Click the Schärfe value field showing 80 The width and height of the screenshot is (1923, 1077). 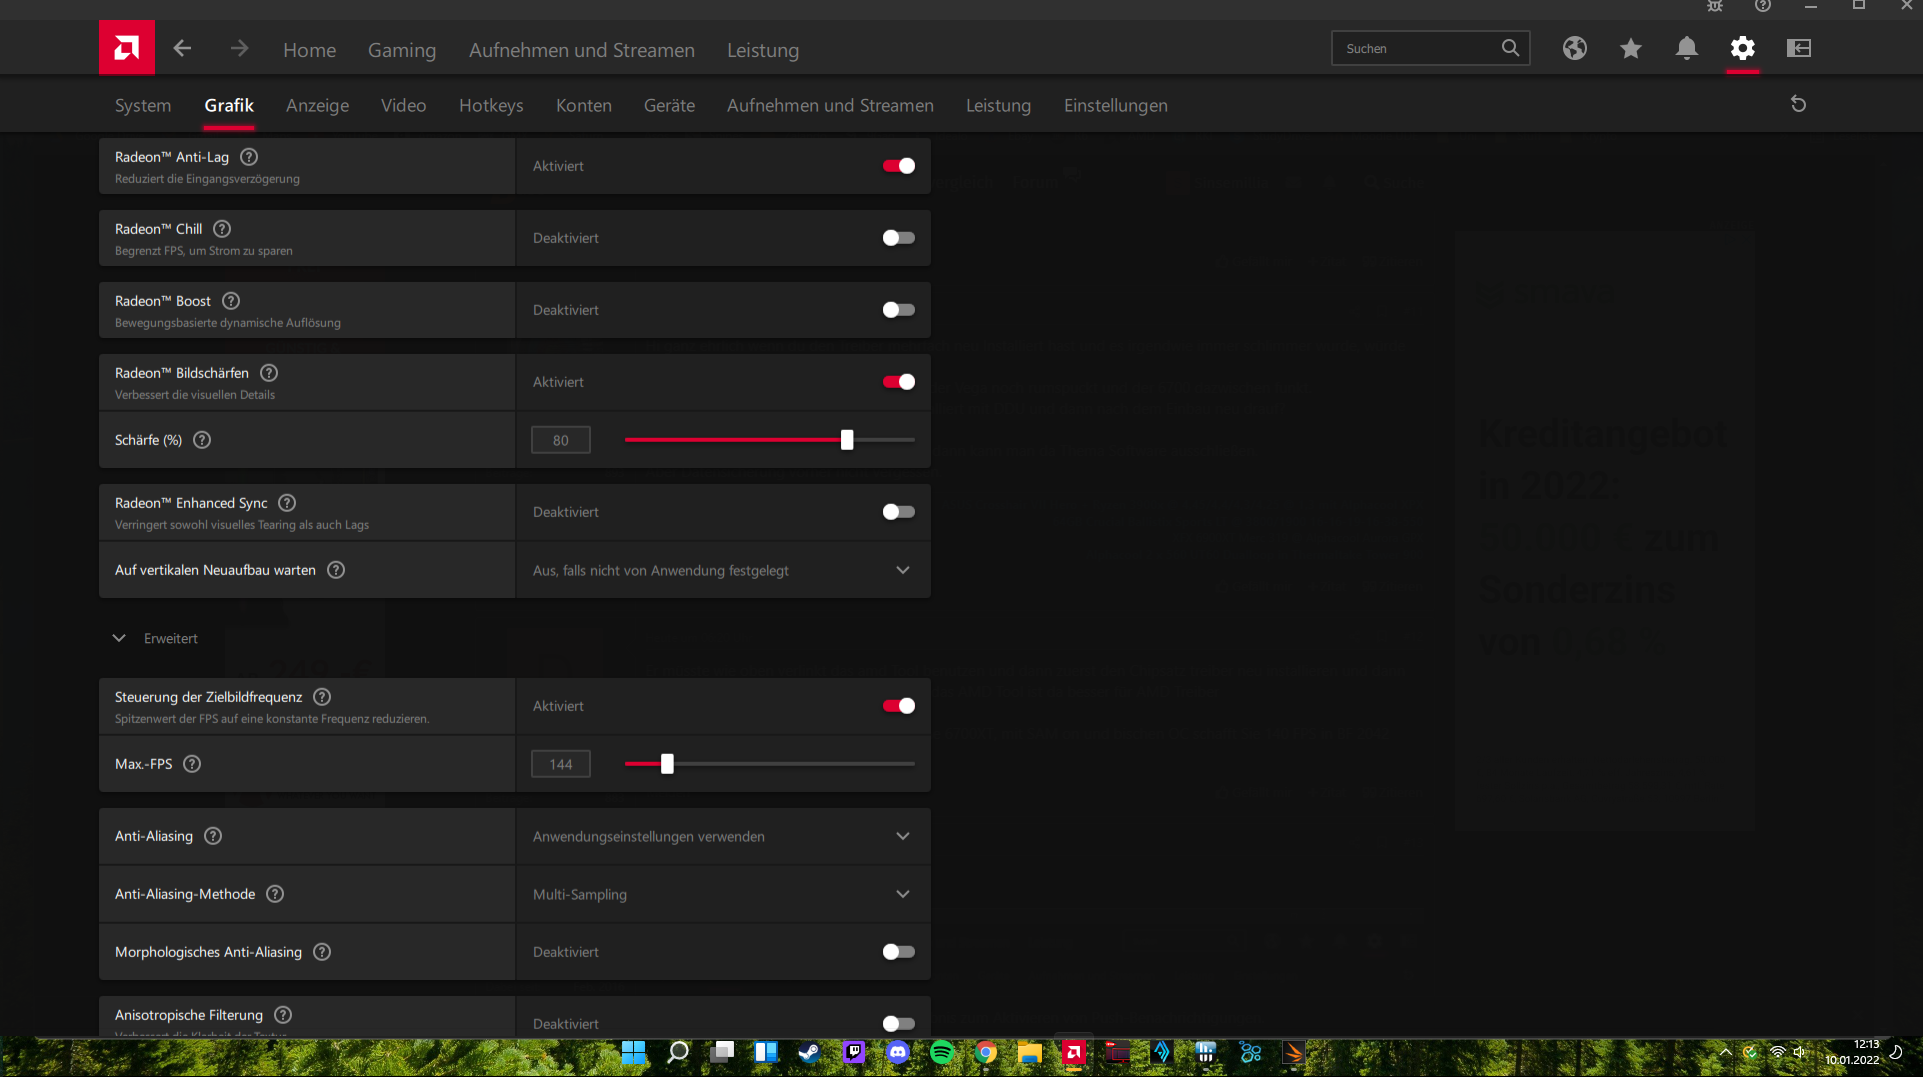point(561,440)
